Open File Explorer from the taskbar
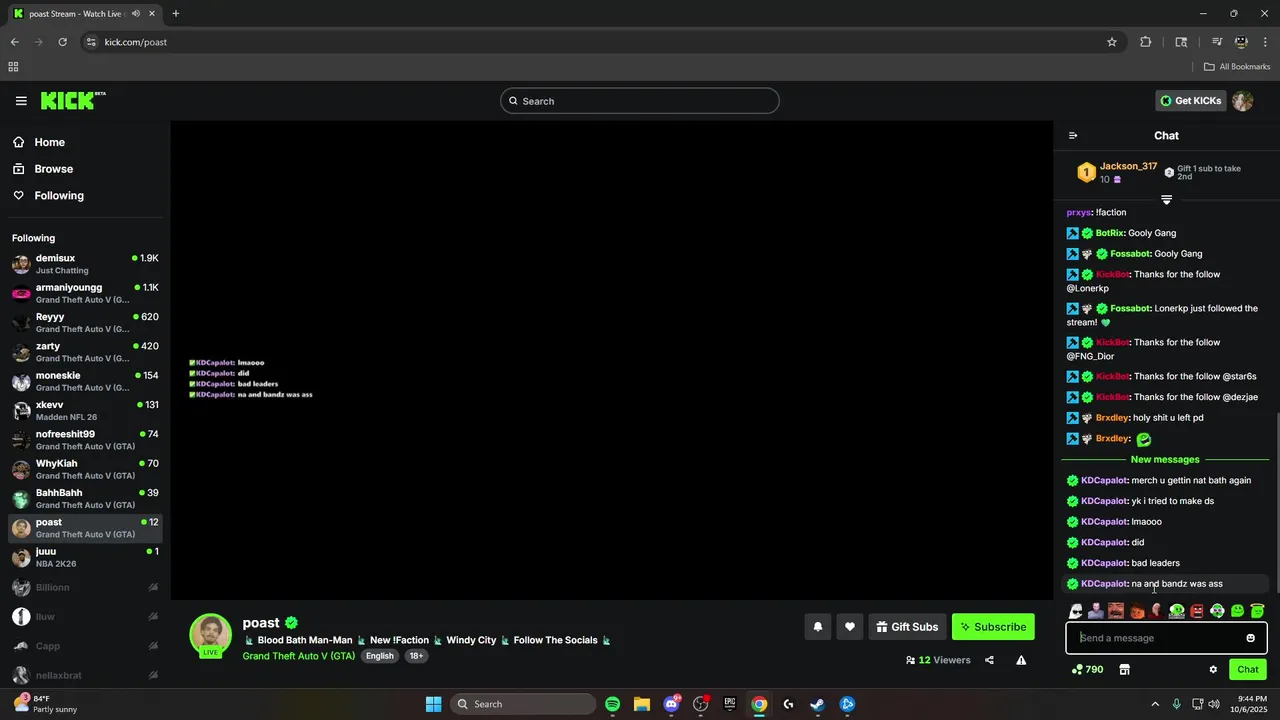 [641, 704]
